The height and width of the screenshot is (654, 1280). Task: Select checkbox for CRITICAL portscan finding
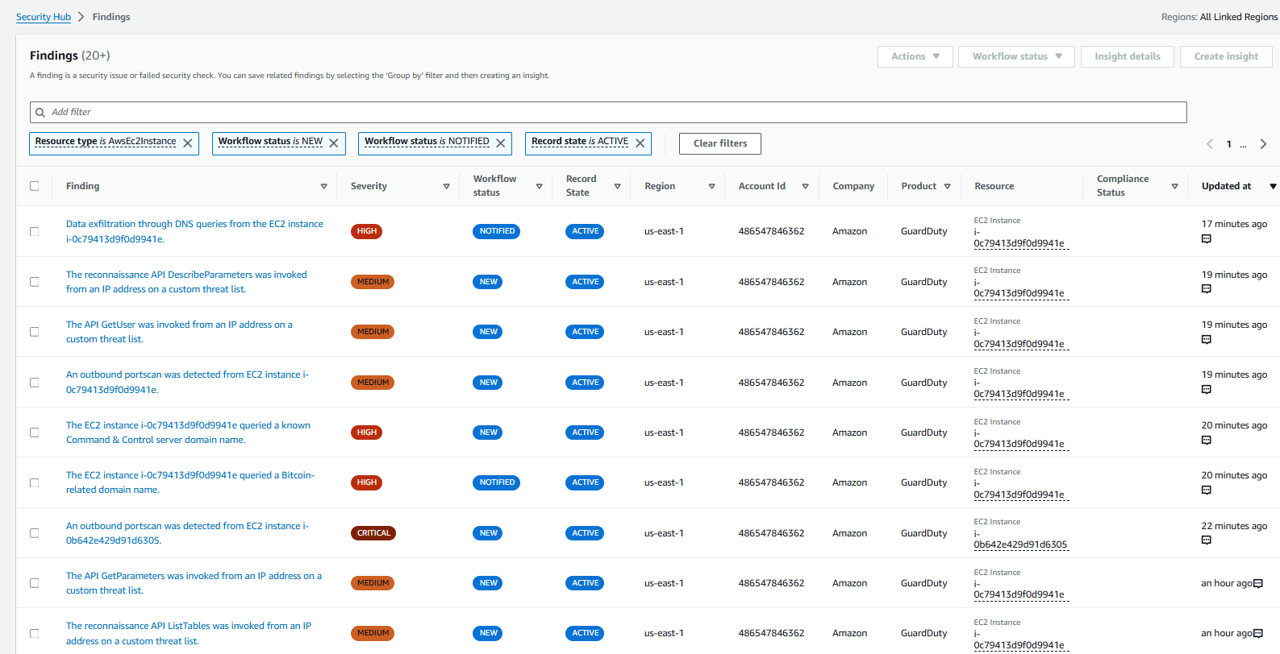(35, 533)
